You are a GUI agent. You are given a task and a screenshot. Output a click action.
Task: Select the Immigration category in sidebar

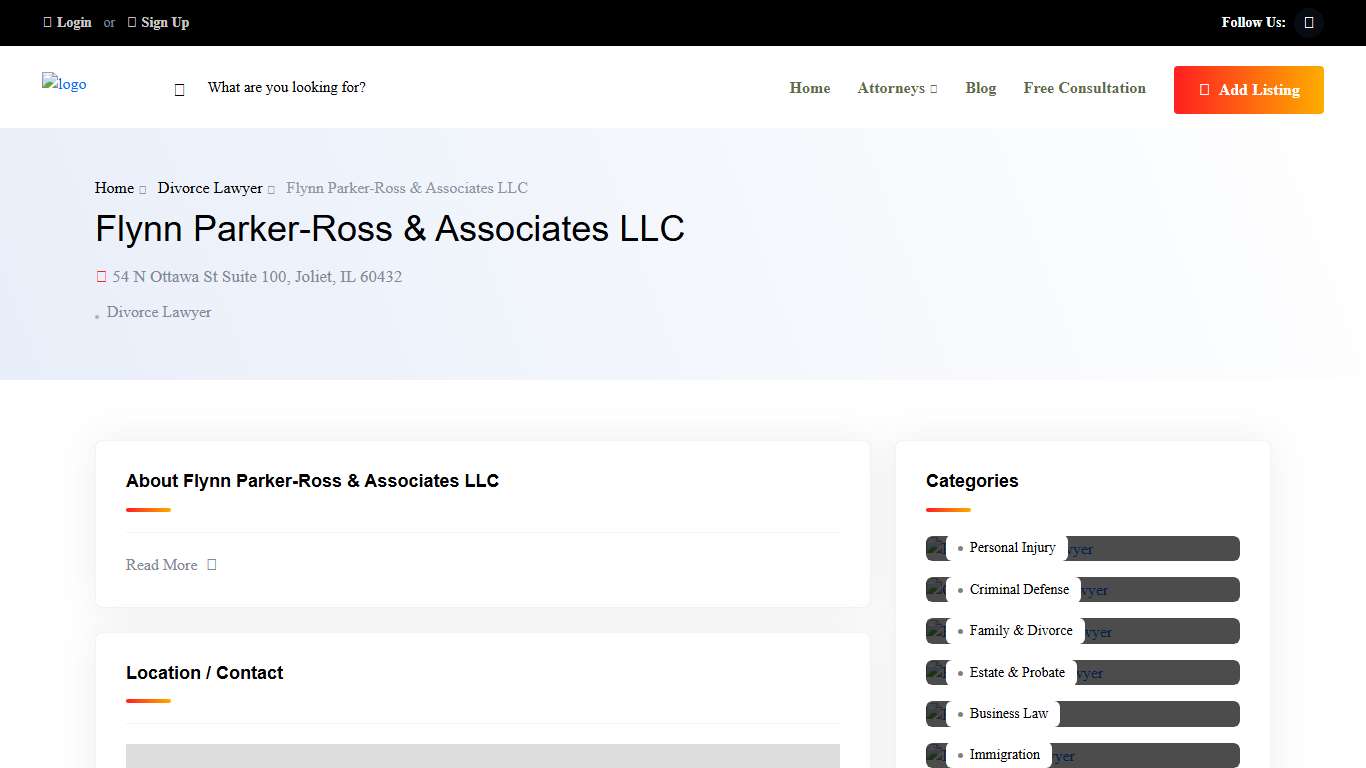click(x=1004, y=754)
